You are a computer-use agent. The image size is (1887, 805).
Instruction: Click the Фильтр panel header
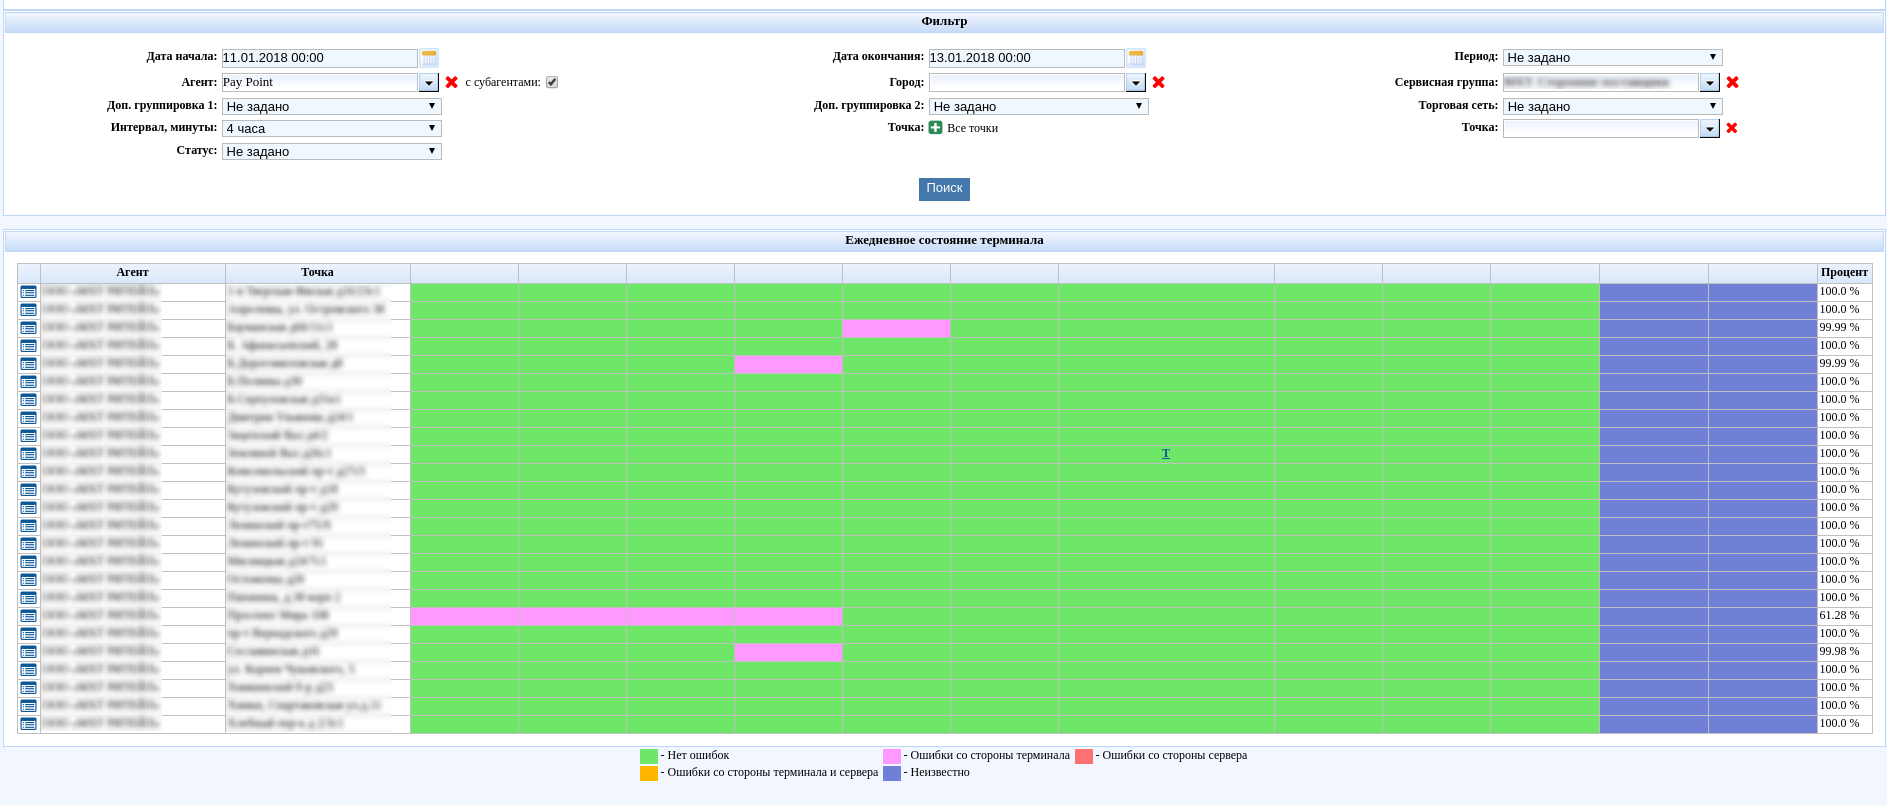[944, 21]
